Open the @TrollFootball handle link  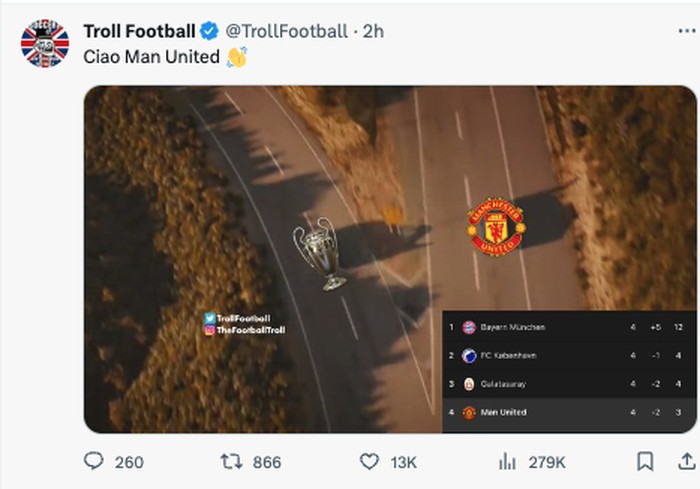287,32
